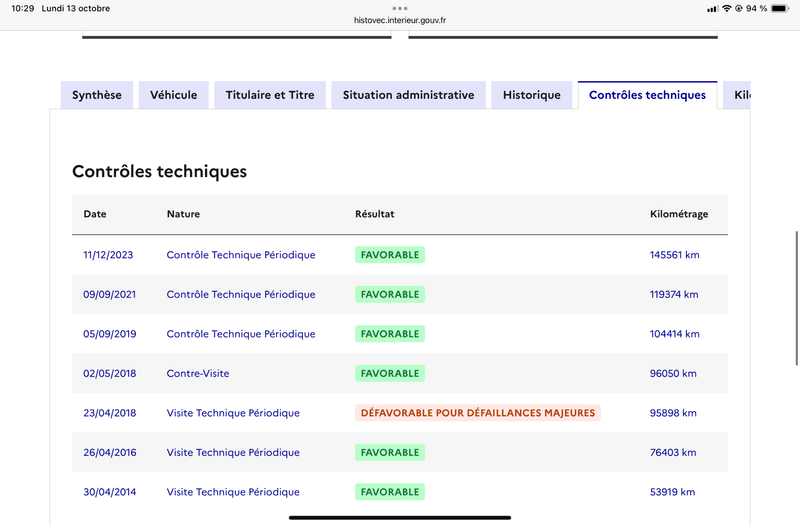Click the Résultat column header
Screen dimensions: 800x525
(x=375, y=214)
